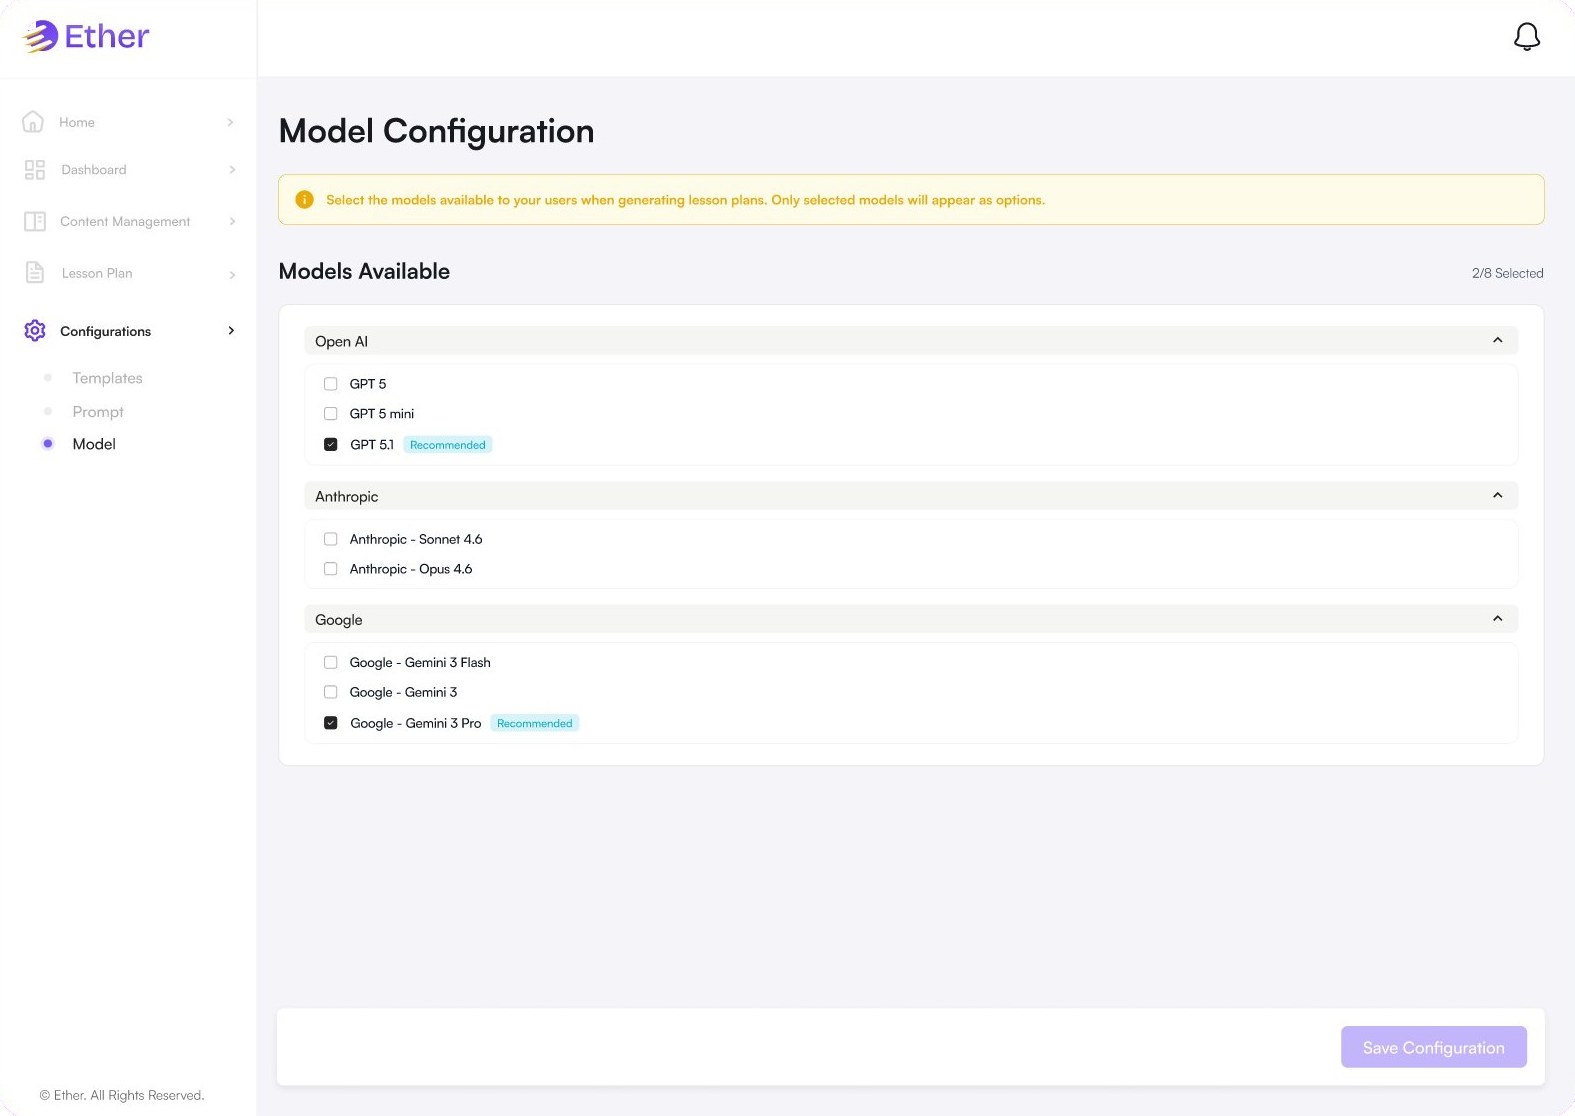The image size is (1575, 1116).
Task: Click the Configurations gear icon
Action: pos(35,331)
